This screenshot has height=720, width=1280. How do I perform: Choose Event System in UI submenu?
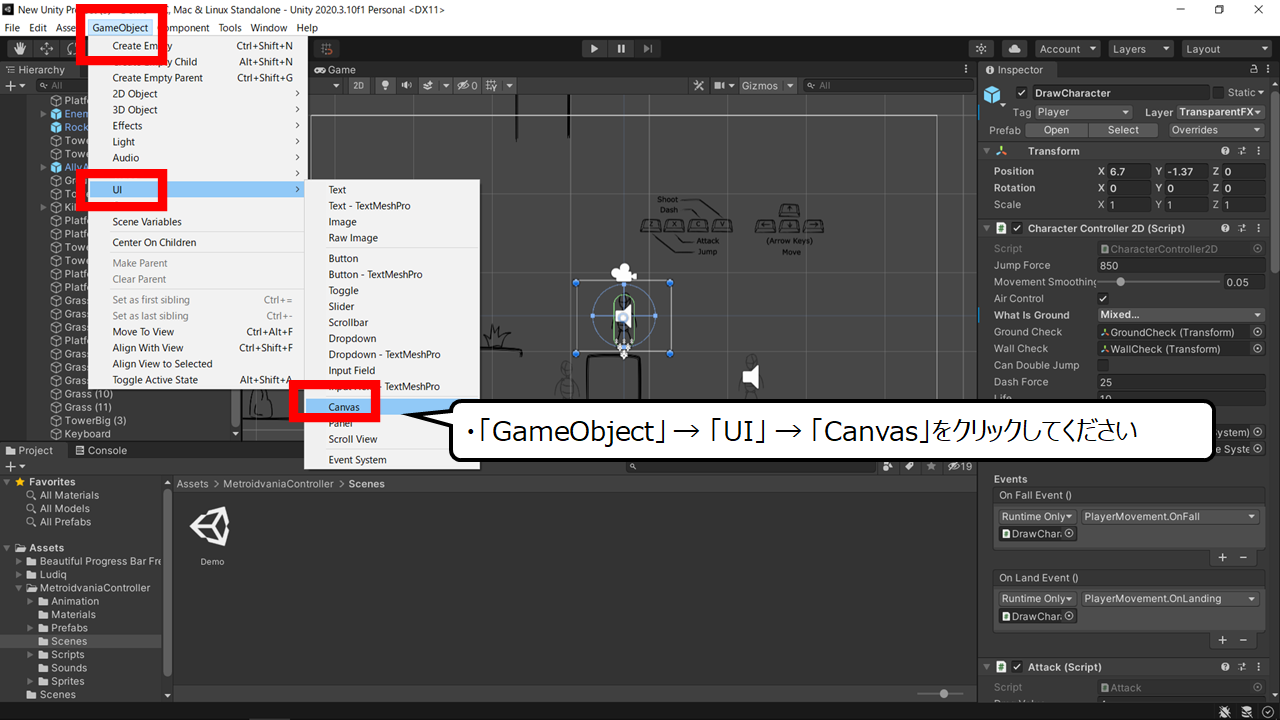pyautogui.click(x=391, y=460)
